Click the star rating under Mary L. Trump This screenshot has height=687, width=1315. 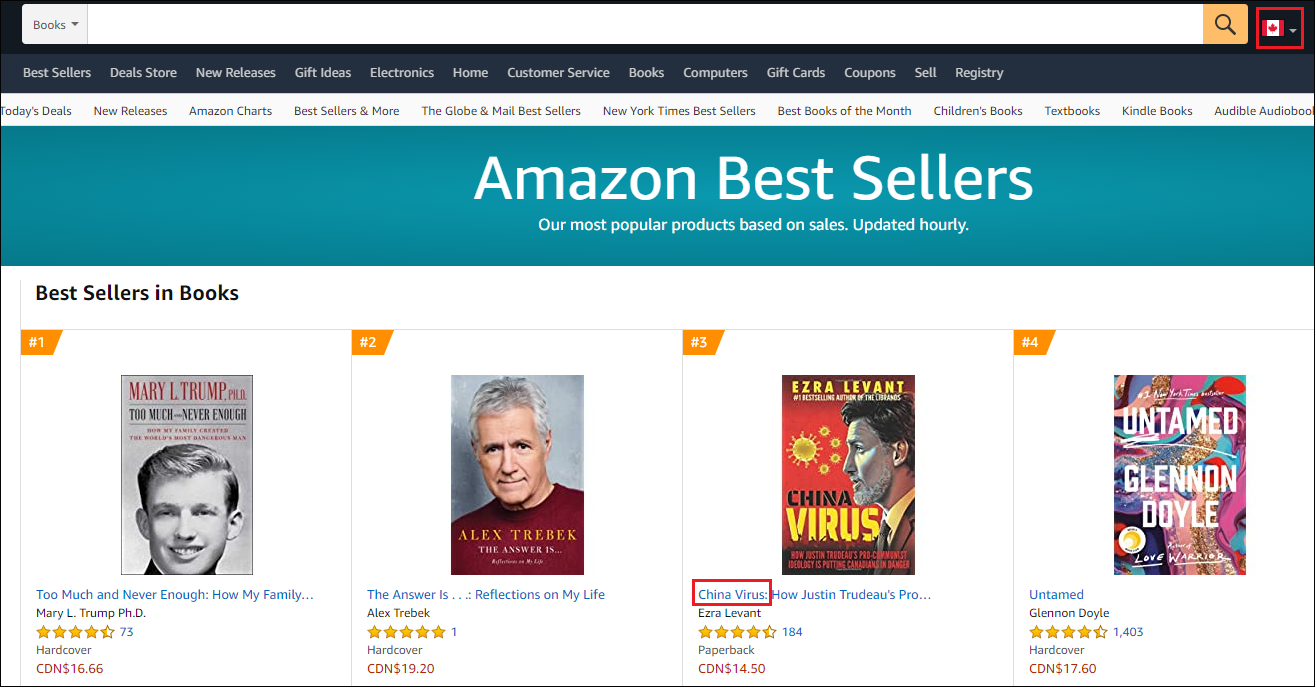tap(74, 632)
